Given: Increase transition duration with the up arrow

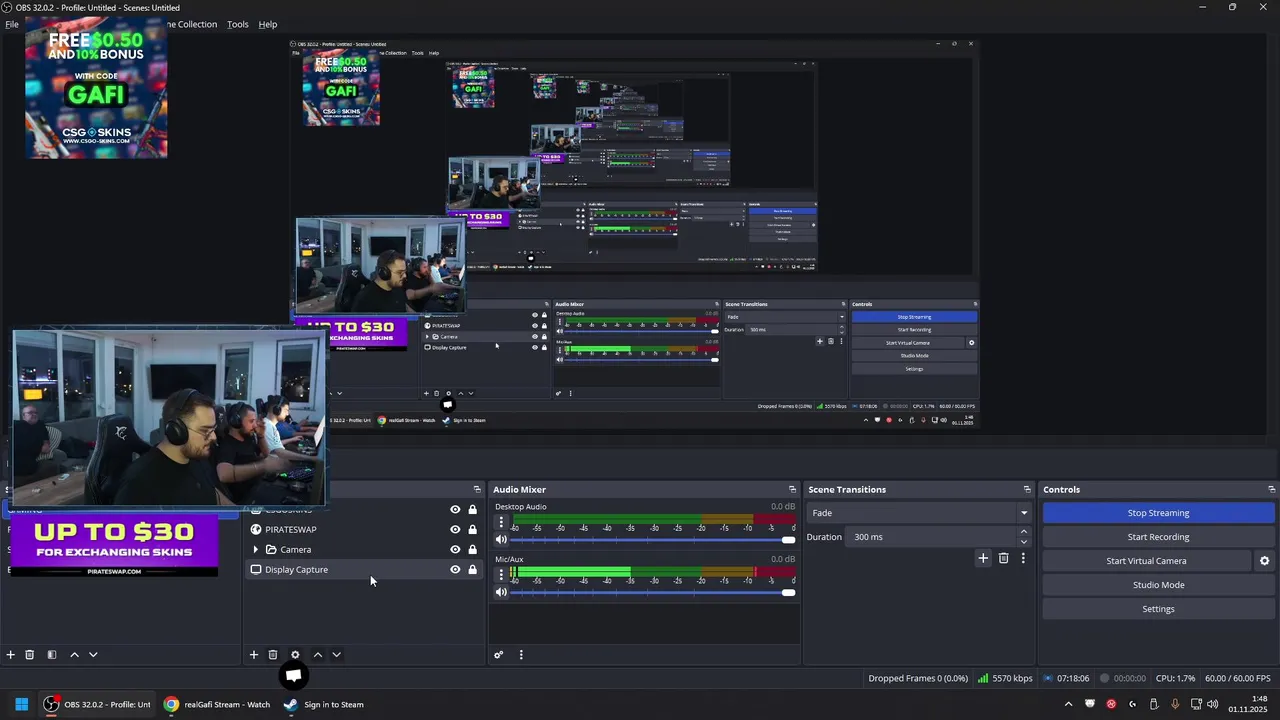Looking at the screenshot, I should coord(1023,532).
